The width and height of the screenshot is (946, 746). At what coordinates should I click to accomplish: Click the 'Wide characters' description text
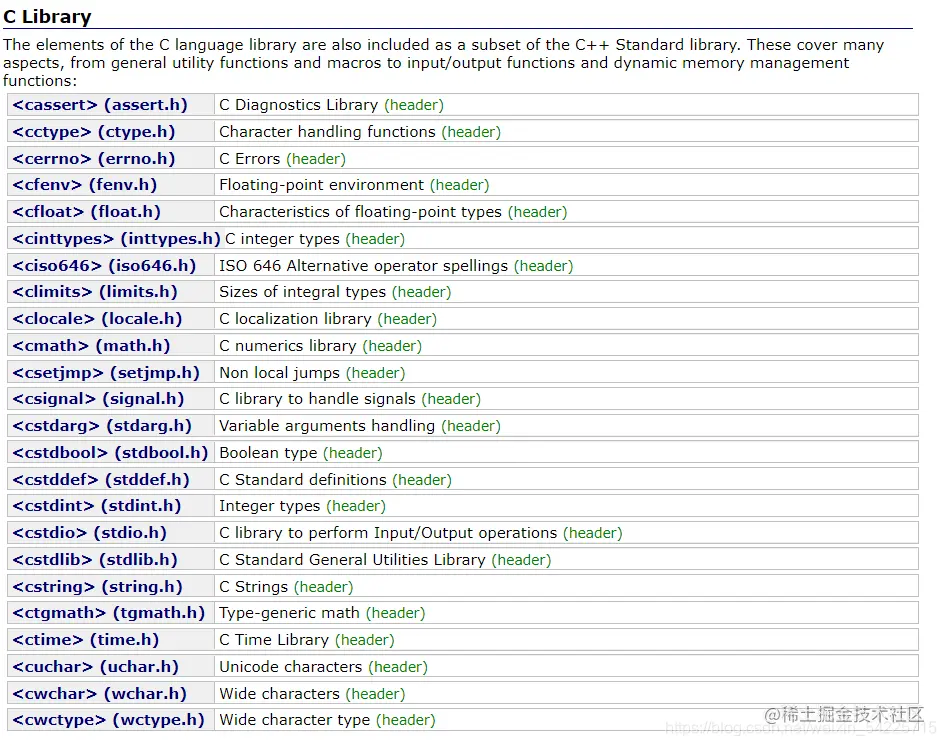pyautogui.click(x=279, y=694)
